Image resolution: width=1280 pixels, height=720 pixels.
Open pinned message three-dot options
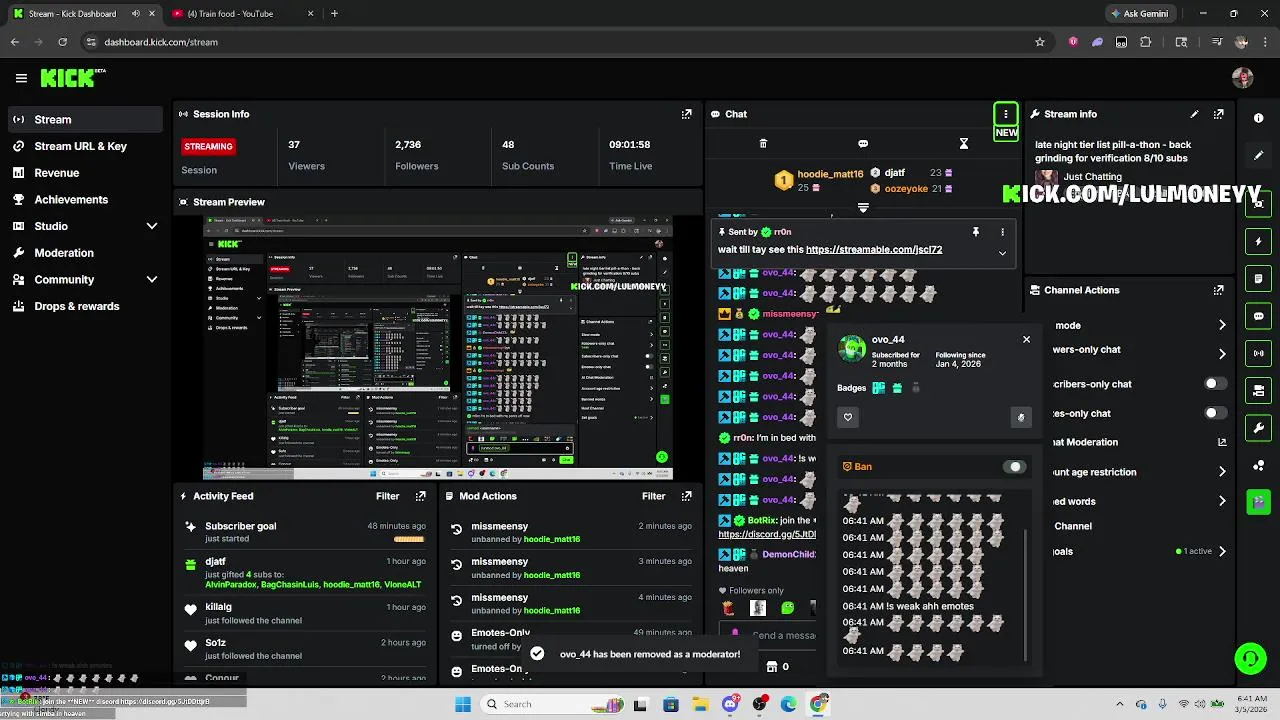[1002, 232]
